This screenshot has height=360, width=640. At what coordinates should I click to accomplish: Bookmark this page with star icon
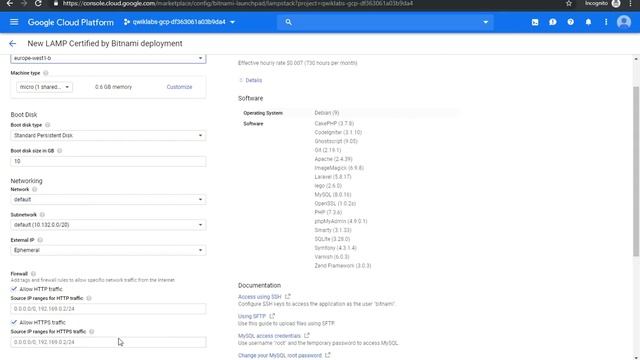[569, 4]
